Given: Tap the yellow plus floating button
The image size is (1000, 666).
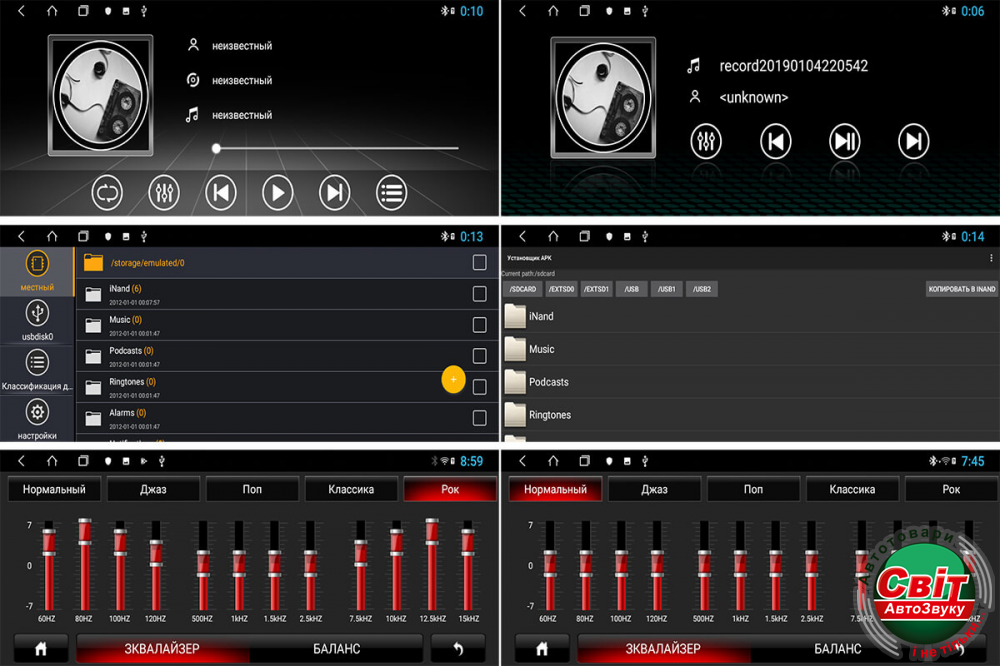Looking at the screenshot, I should tap(453, 380).
